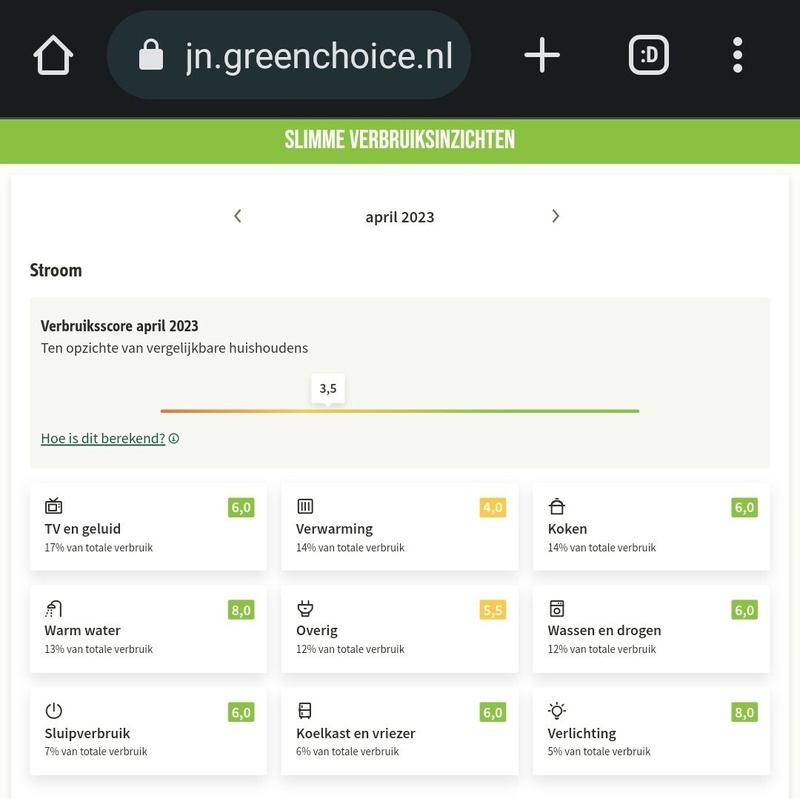Open 'Hoe is dit berekend?' link

103,438
